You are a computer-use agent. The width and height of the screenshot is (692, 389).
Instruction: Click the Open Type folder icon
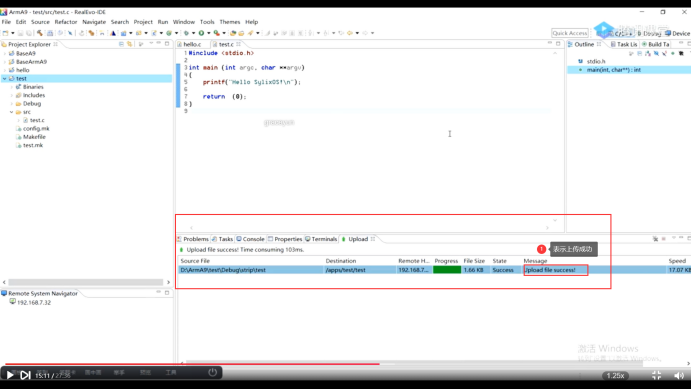[x=233, y=33]
